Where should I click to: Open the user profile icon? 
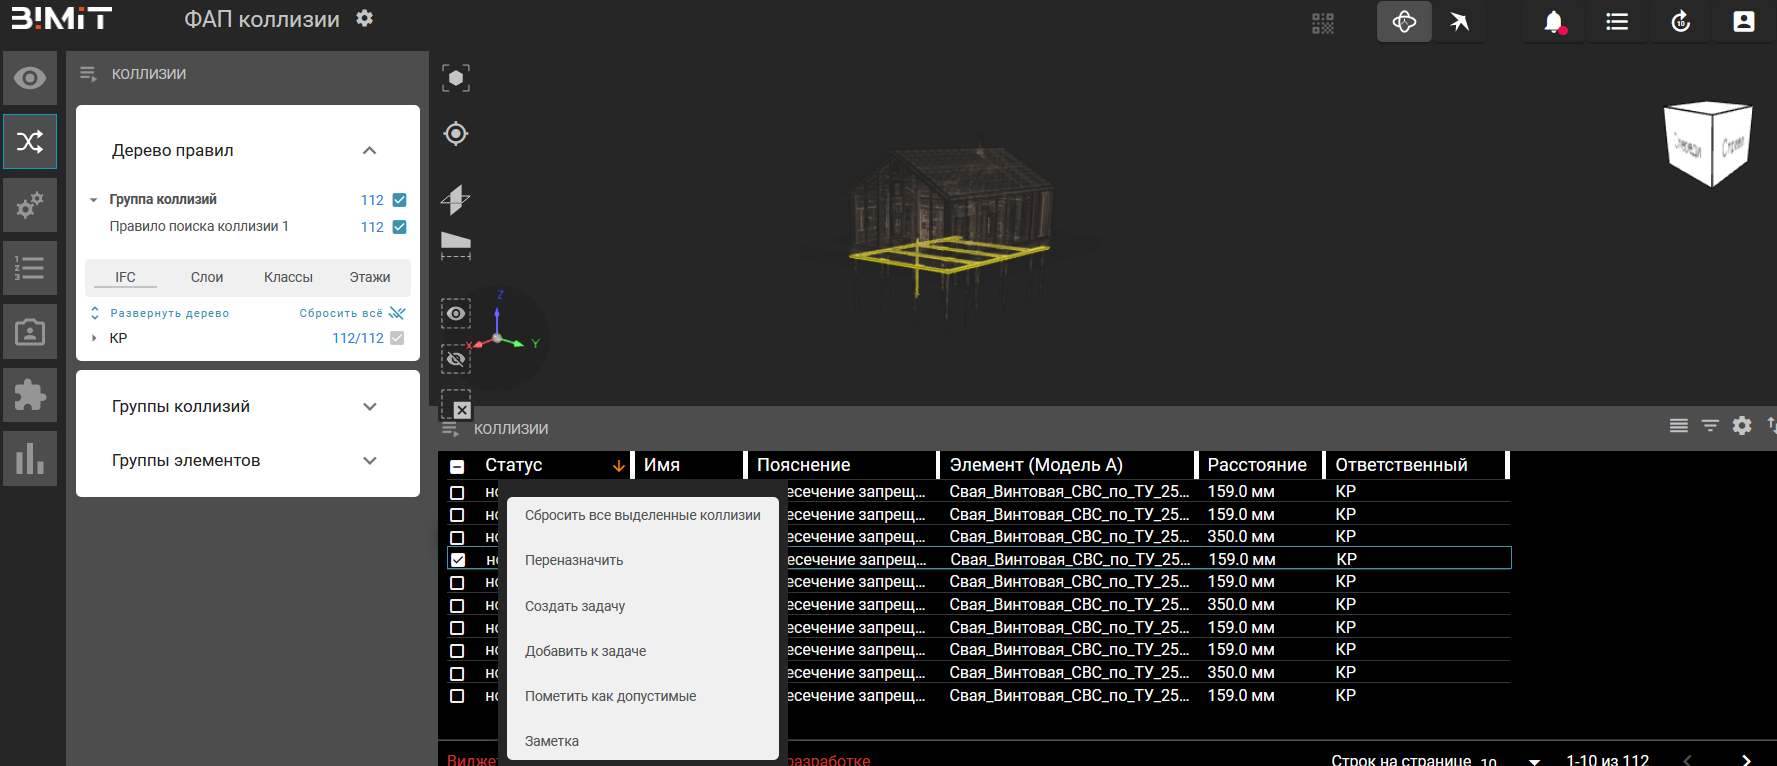[x=1743, y=22]
